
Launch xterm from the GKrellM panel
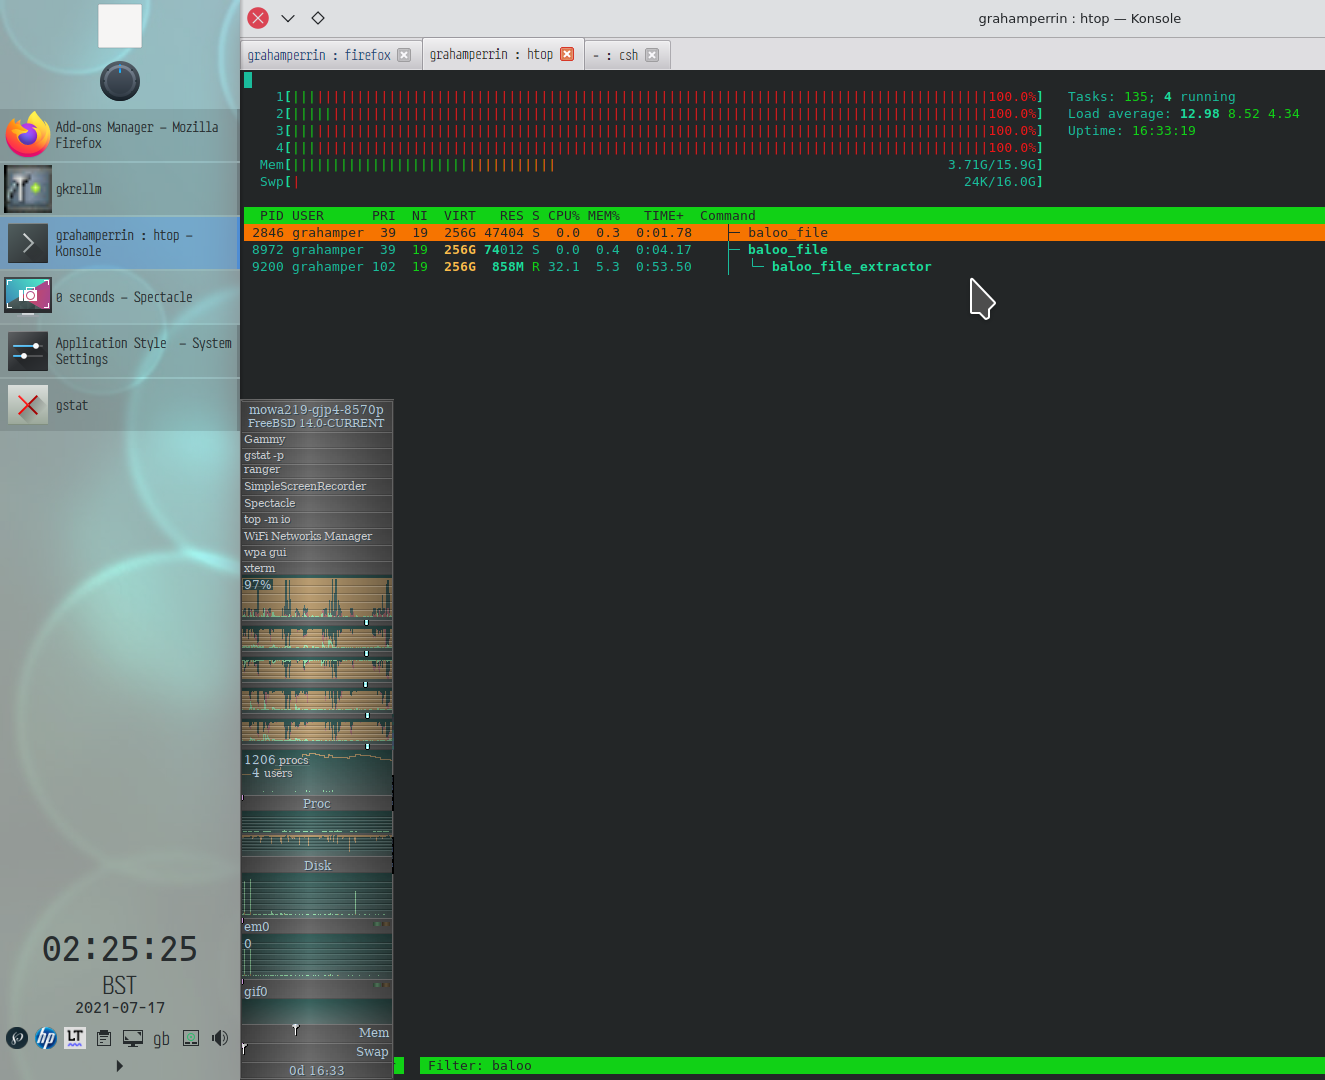[260, 568]
